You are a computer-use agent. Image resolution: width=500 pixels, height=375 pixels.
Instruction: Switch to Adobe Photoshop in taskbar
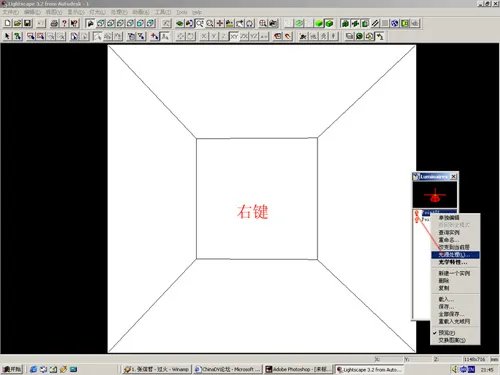coord(298,369)
